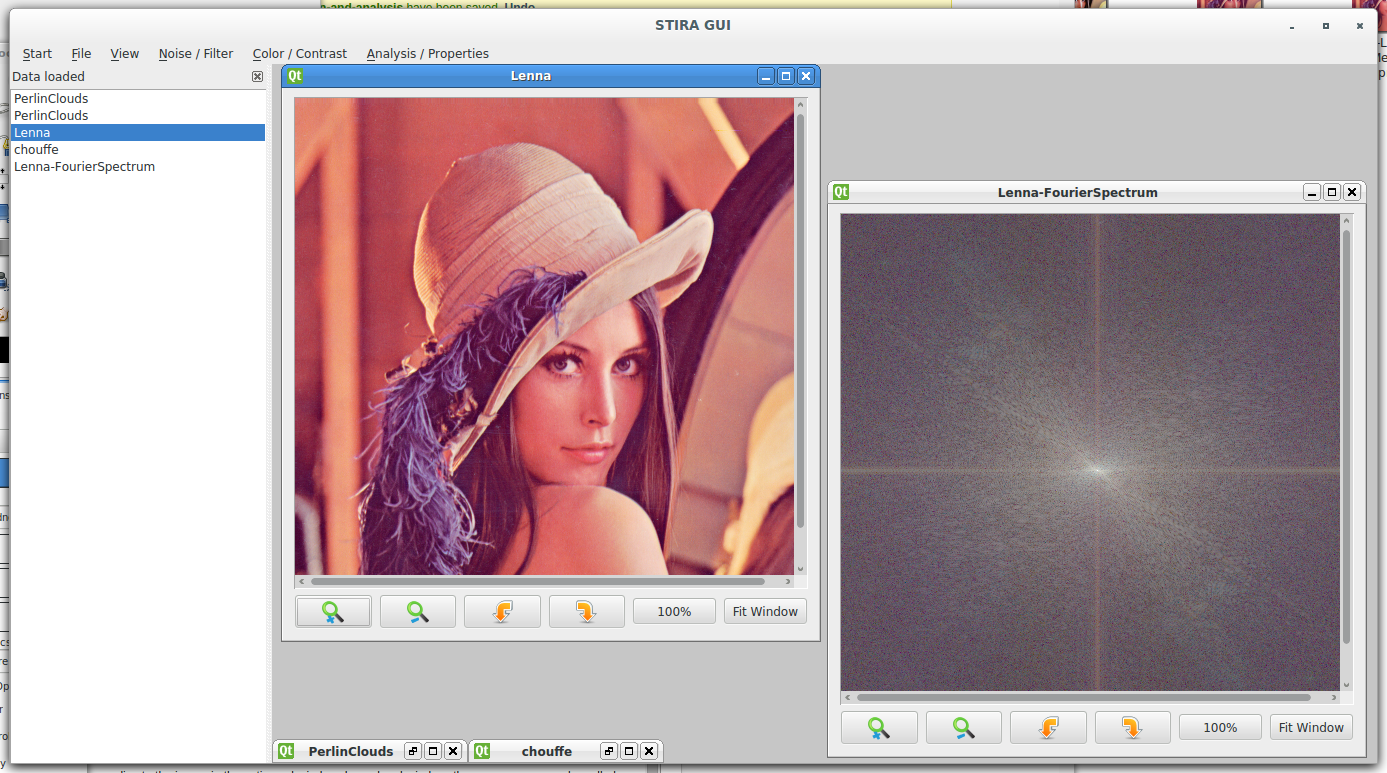Click the Lenna window title bar
1387x773 pixels.
coord(530,76)
